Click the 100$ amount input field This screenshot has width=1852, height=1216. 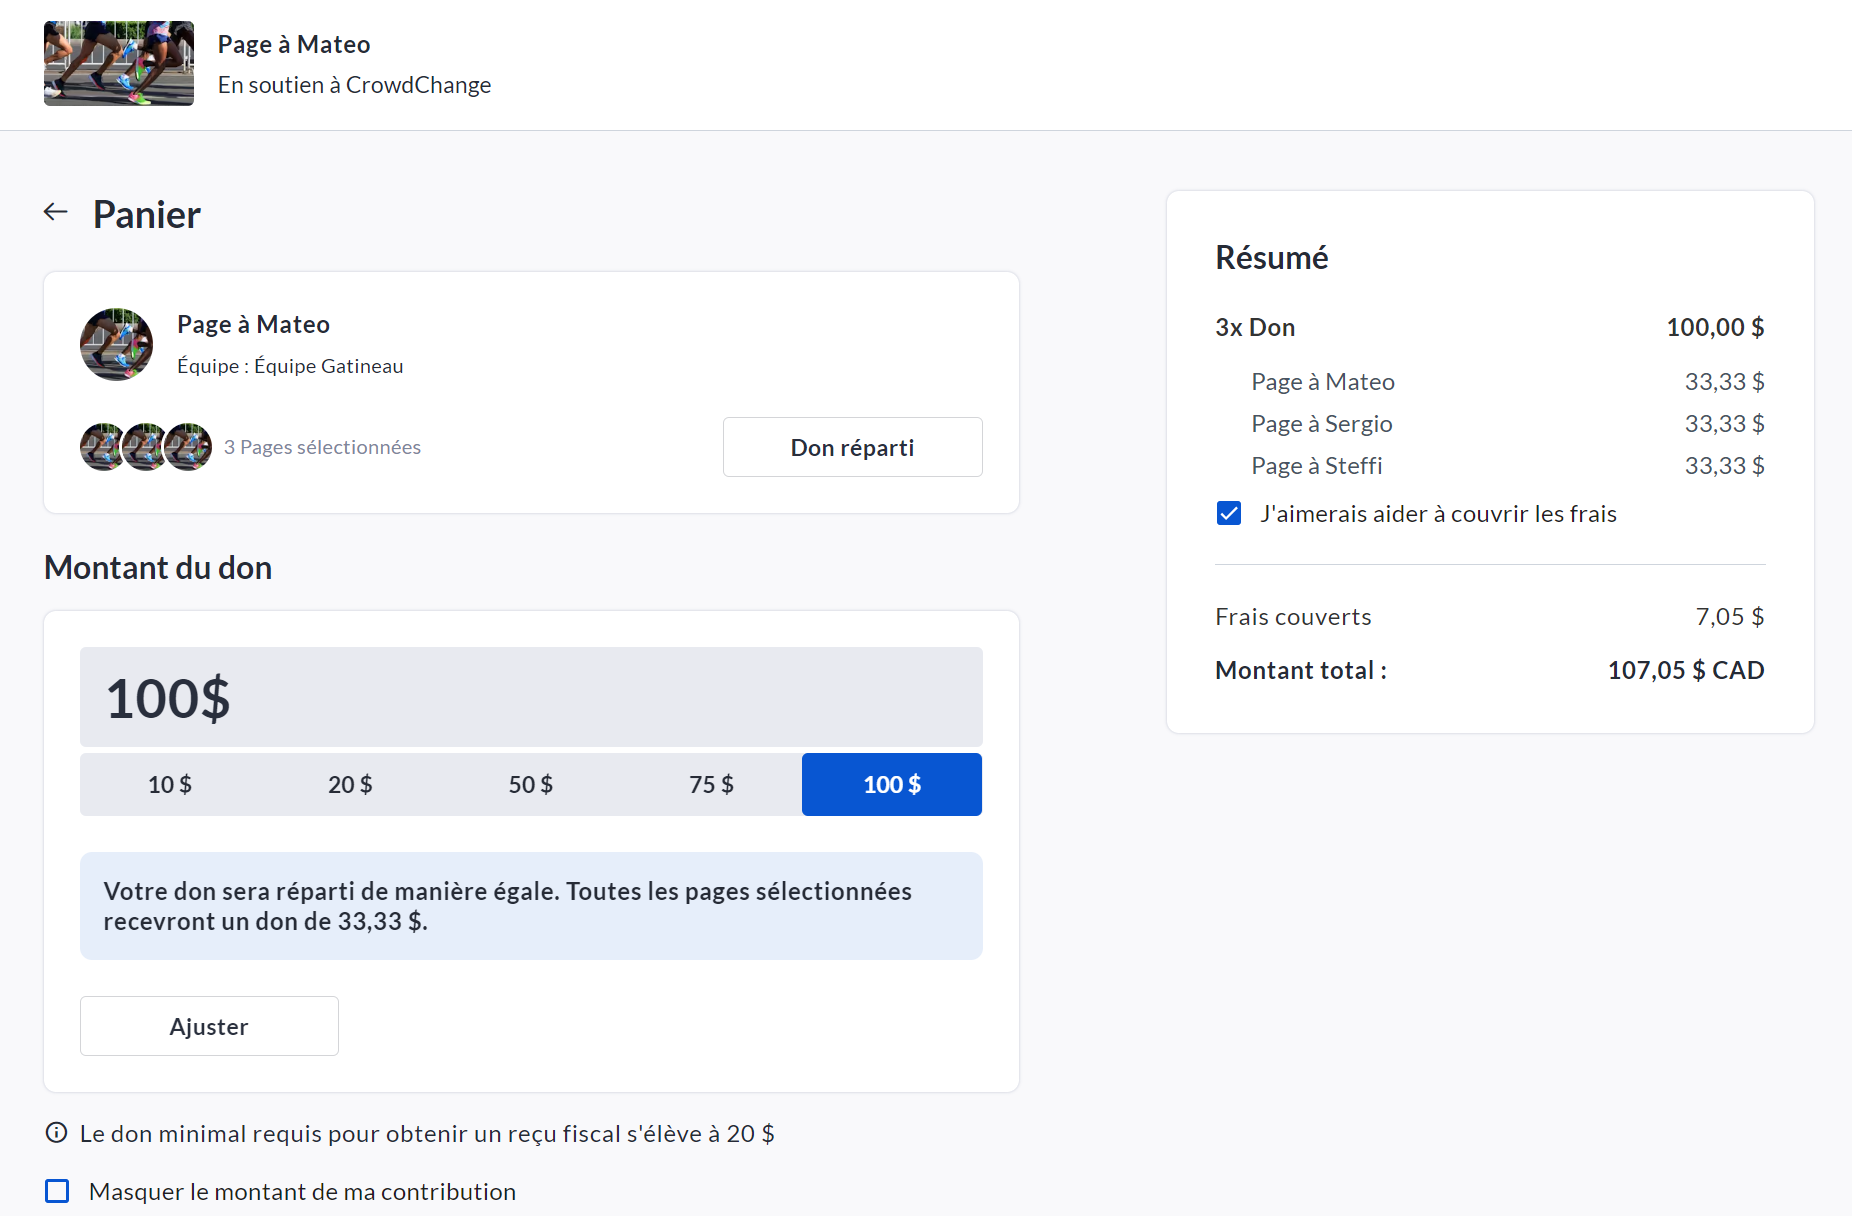coord(531,697)
